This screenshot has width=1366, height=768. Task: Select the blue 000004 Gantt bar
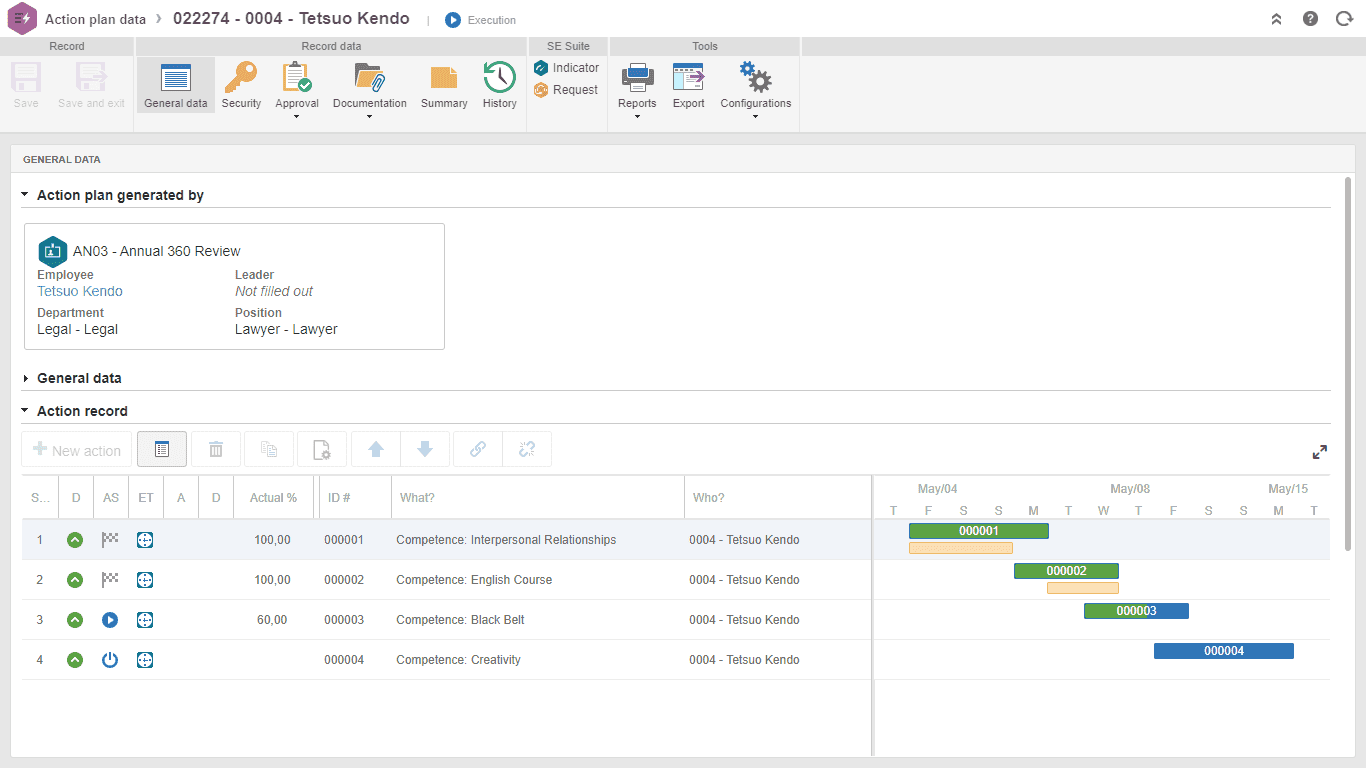click(x=1224, y=651)
